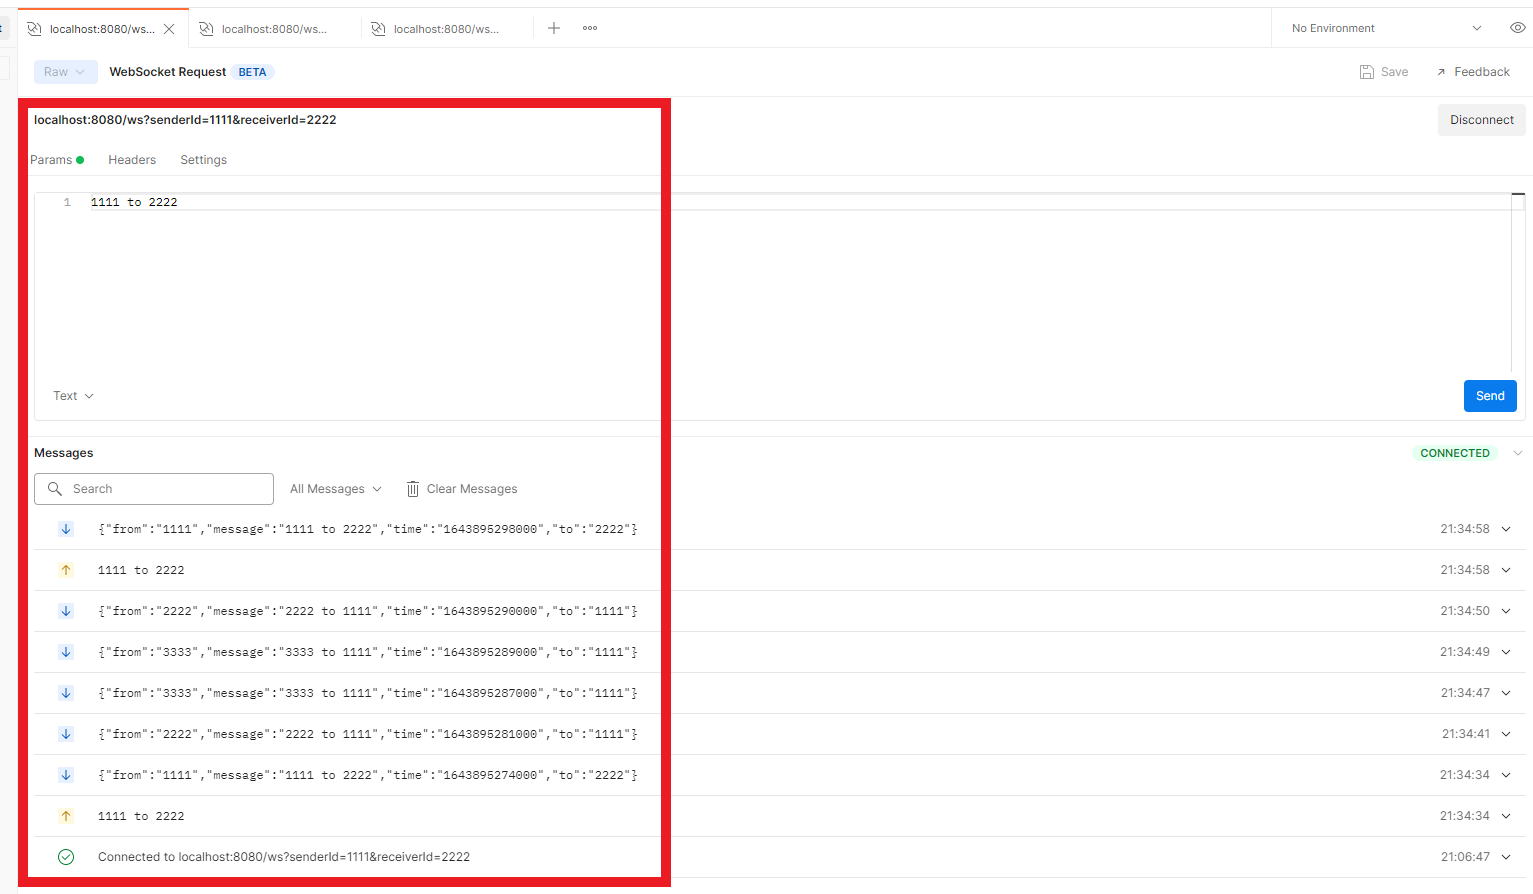Click the Feedback arrow icon

coord(1441,72)
